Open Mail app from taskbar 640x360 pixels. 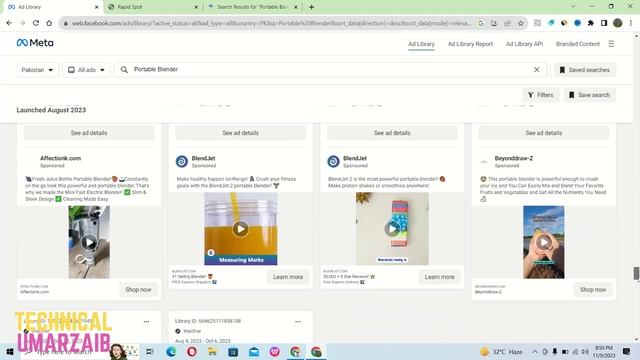point(254,351)
